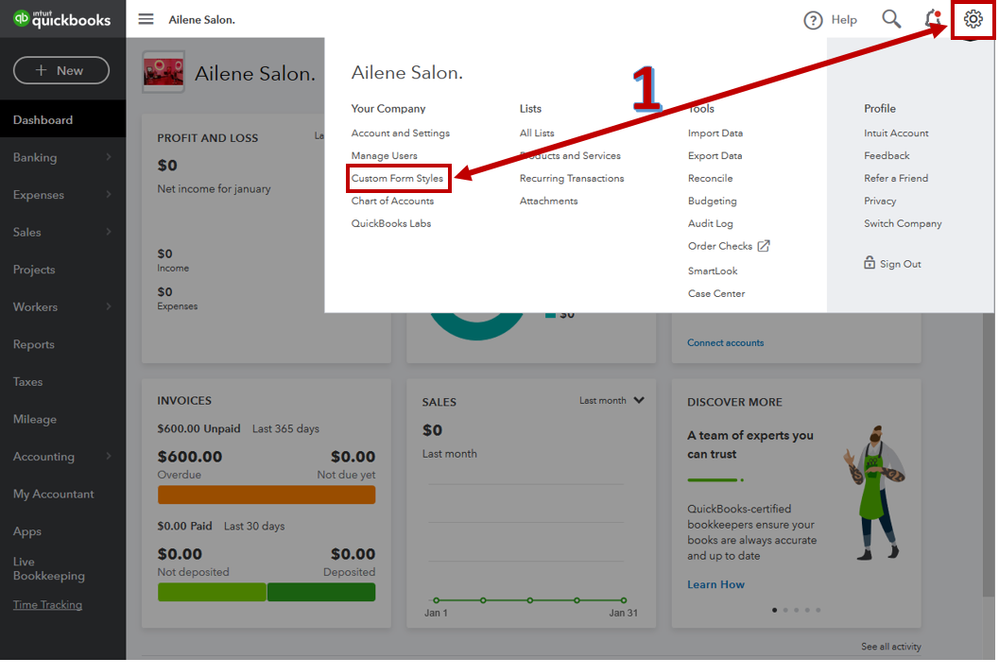Expand the Sales sidebar chevron
This screenshot has height=662, width=999.
pyautogui.click(x=109, y=232)
